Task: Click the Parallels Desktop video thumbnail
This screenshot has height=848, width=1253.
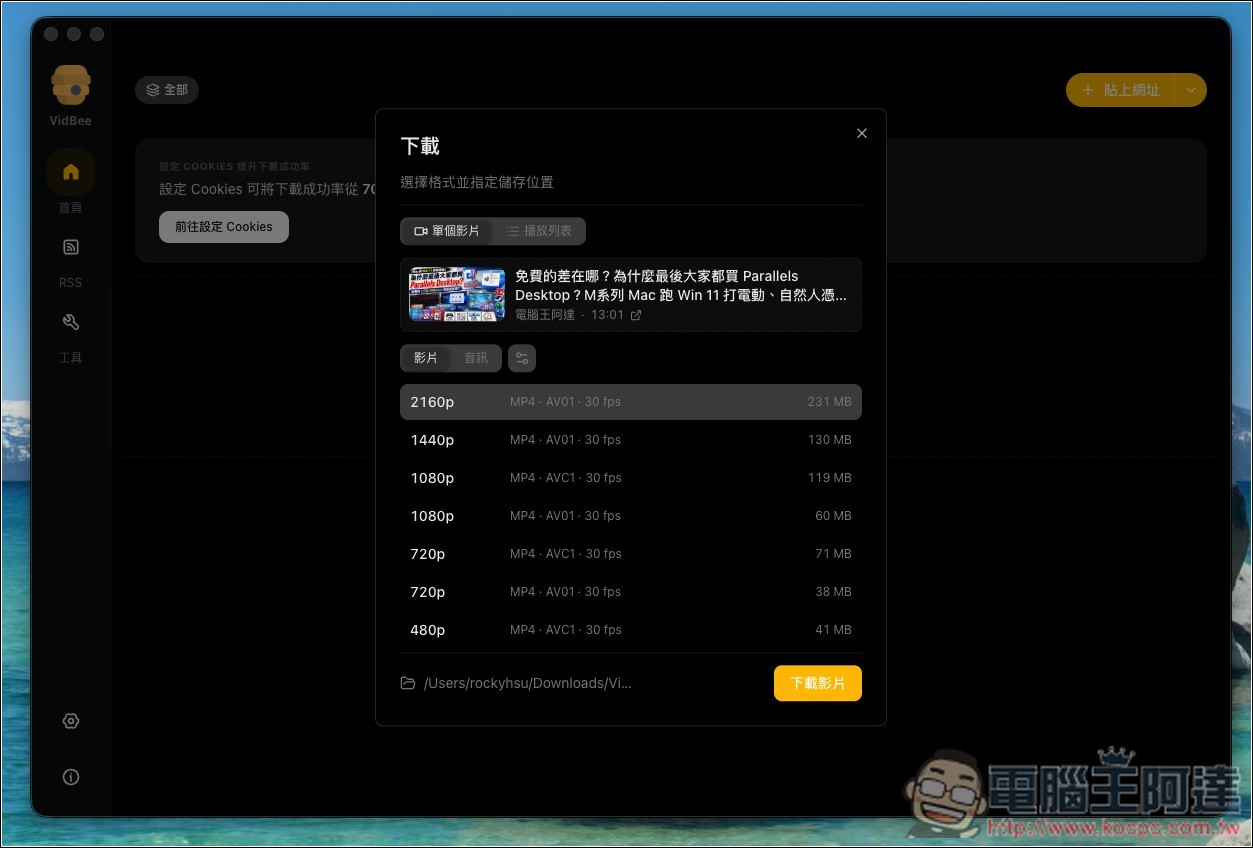Action: (457, 294)
